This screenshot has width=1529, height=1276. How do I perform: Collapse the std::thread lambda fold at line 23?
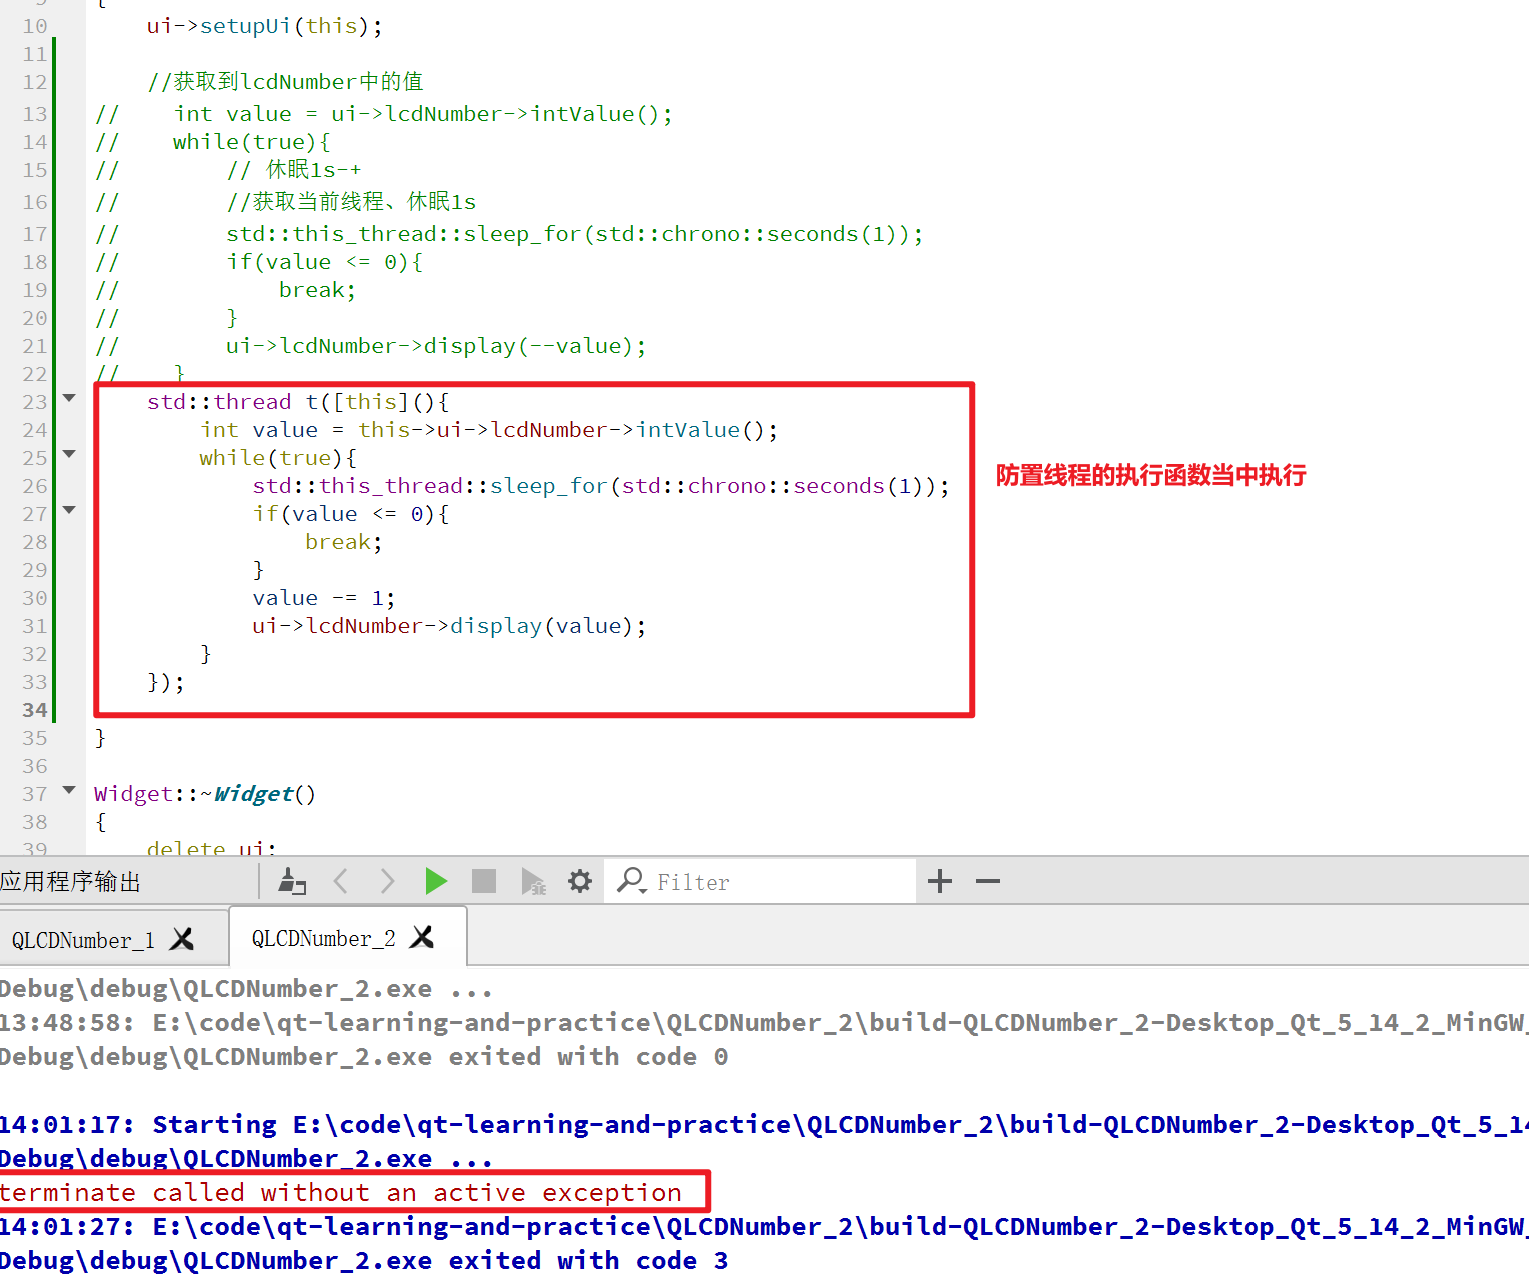(69, 398)
